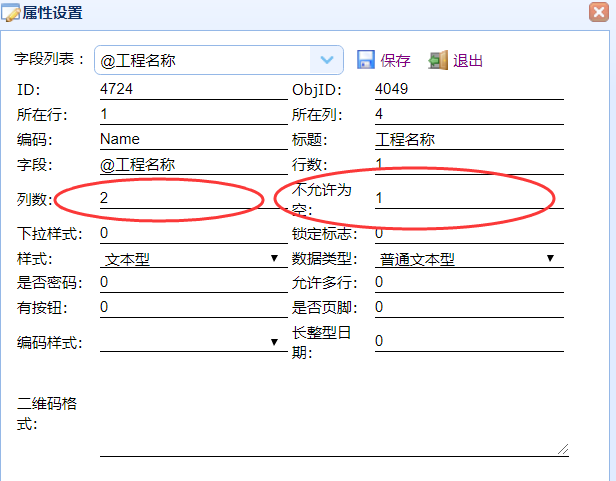Click the 锁定标志 input field
Viewport: 616px width, 481px height.
pos(469,233)
